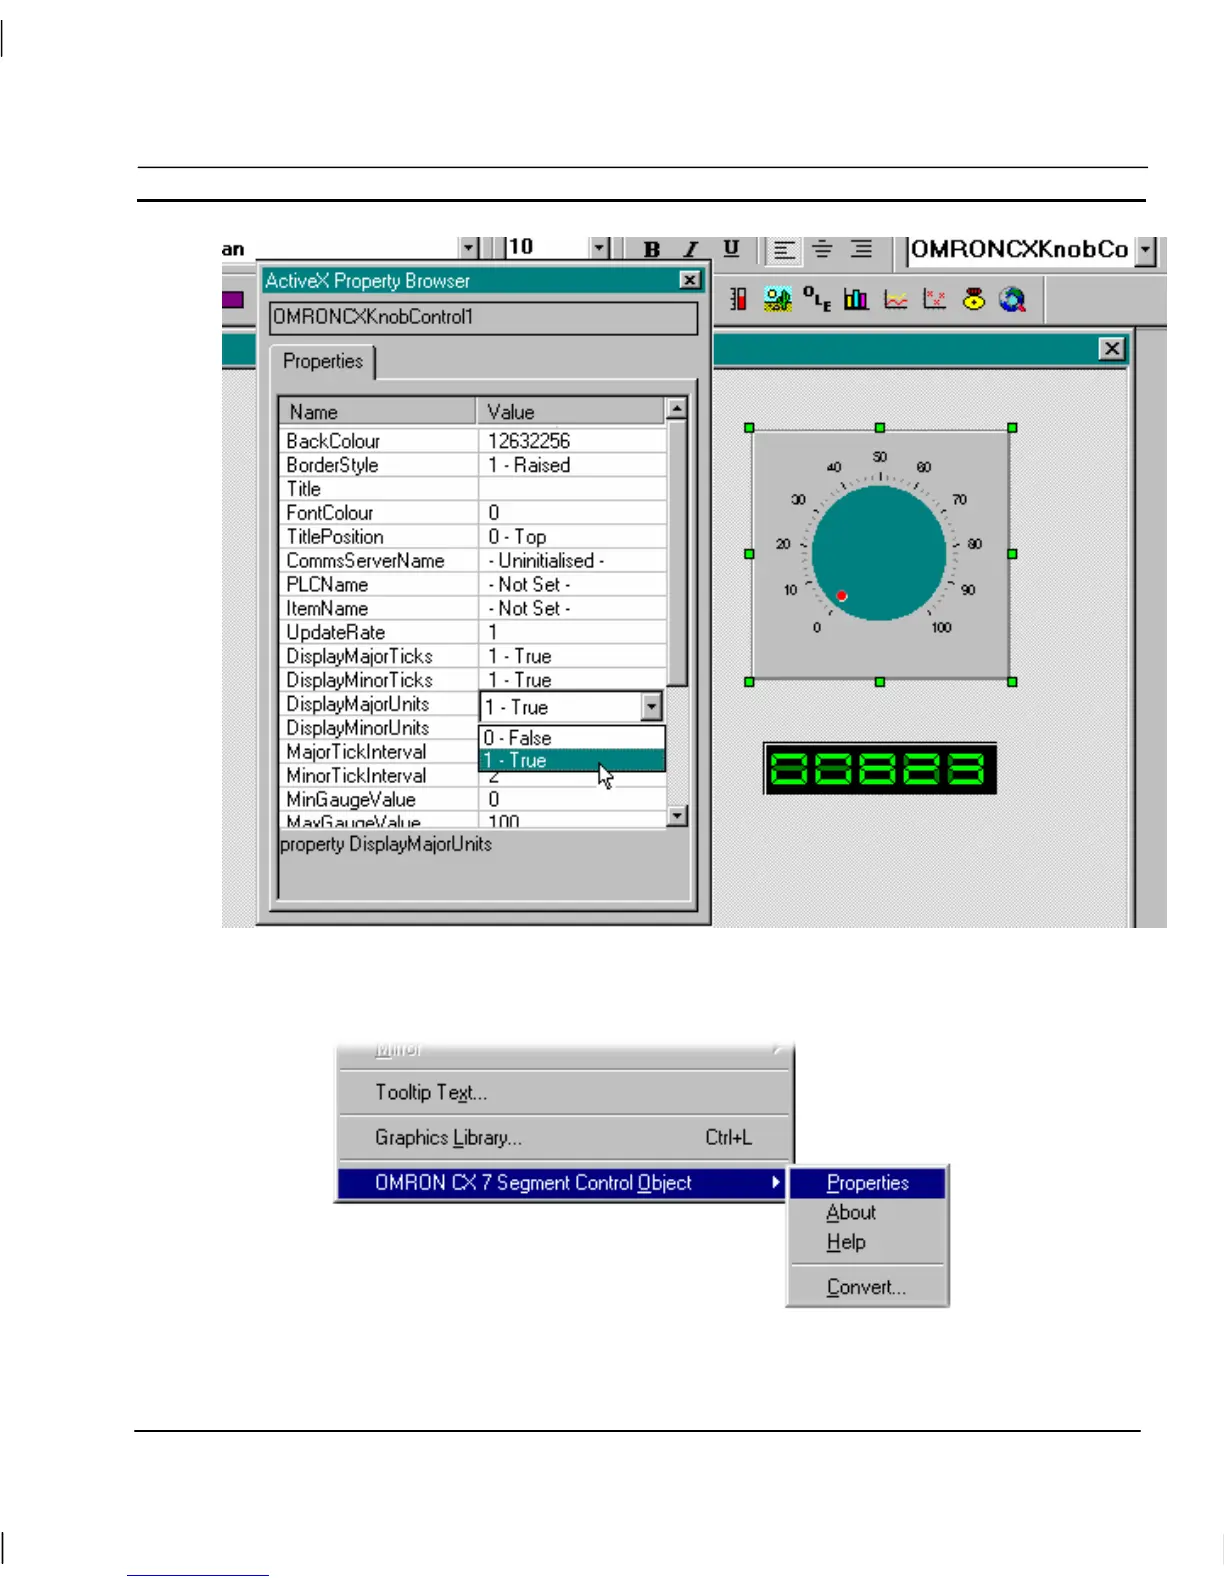Select the DisplayMajorTicks property name

(359, 657)
